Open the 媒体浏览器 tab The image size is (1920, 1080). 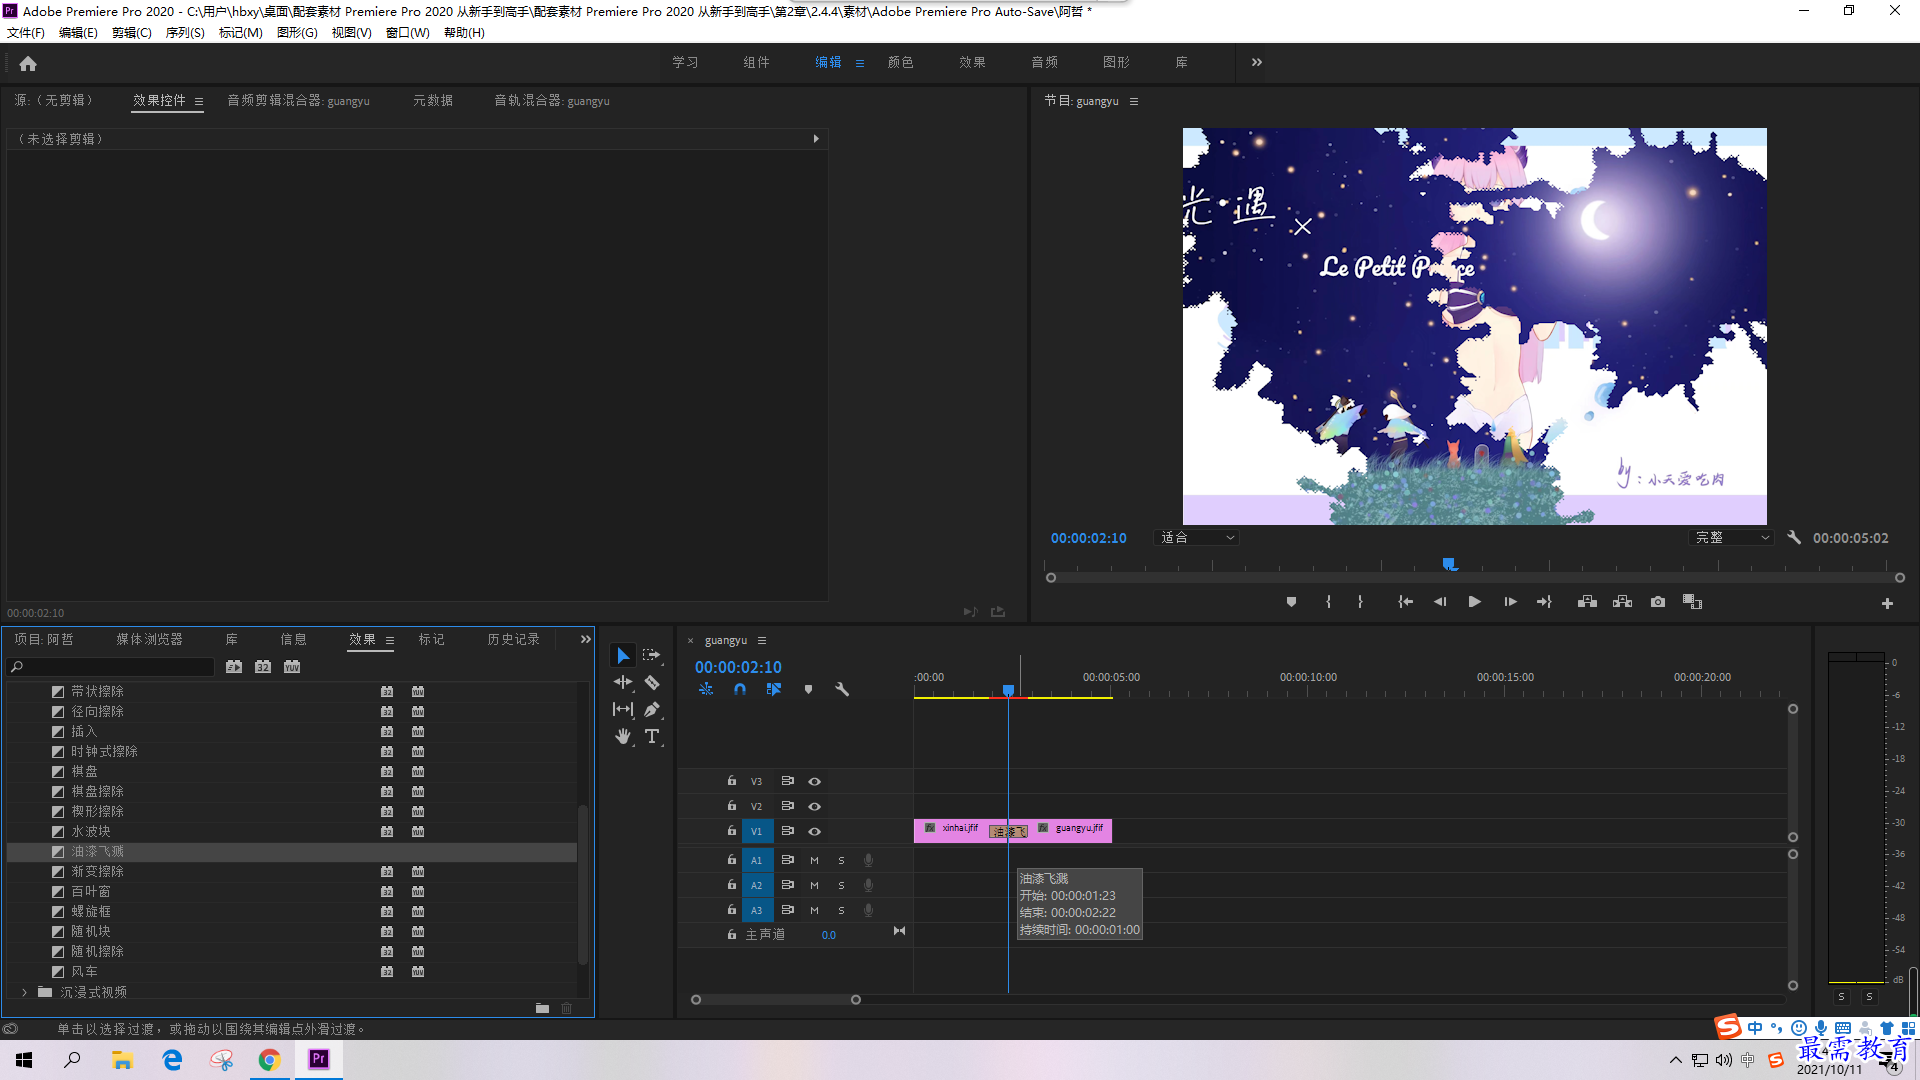point(150,639)
